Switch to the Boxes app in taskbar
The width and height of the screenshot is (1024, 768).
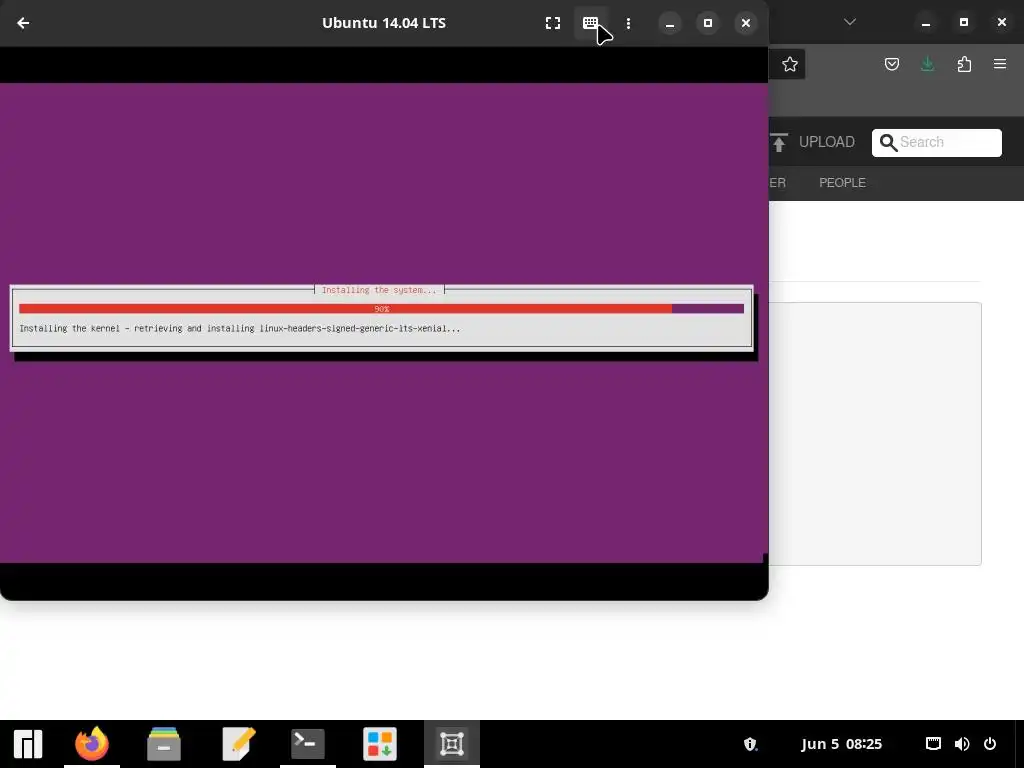pos(452,744)
